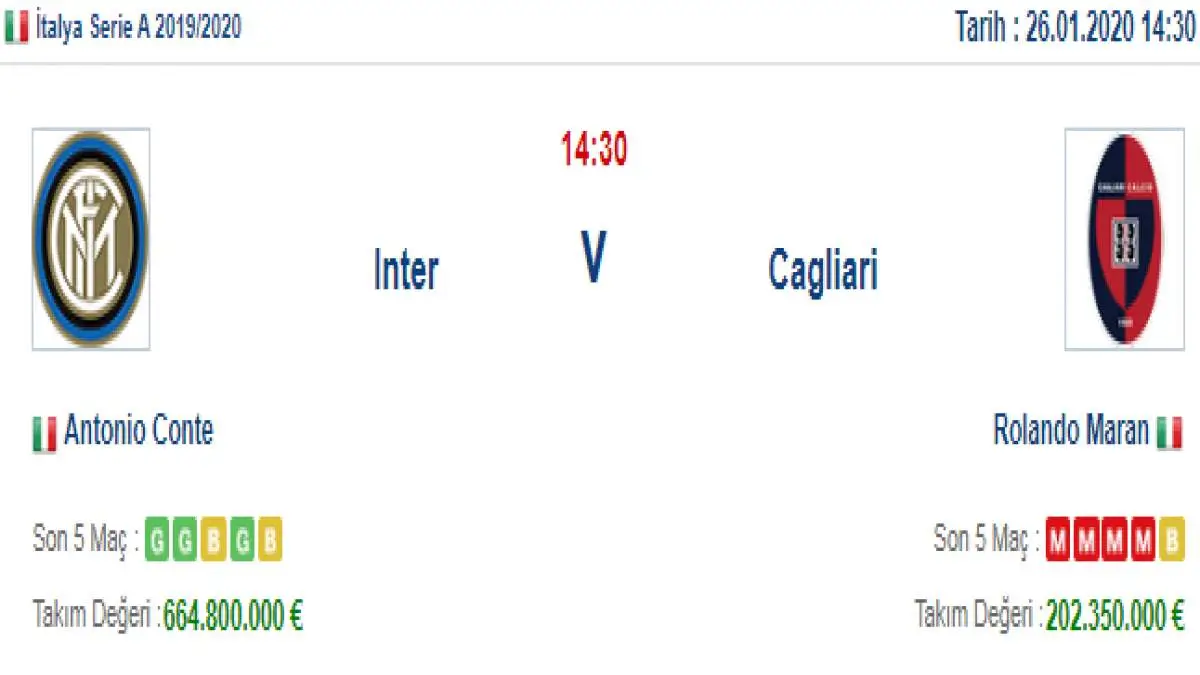Click Inter's team value 664.800.000 €
Screen dimensions: 1200x675
coord(233,615)
